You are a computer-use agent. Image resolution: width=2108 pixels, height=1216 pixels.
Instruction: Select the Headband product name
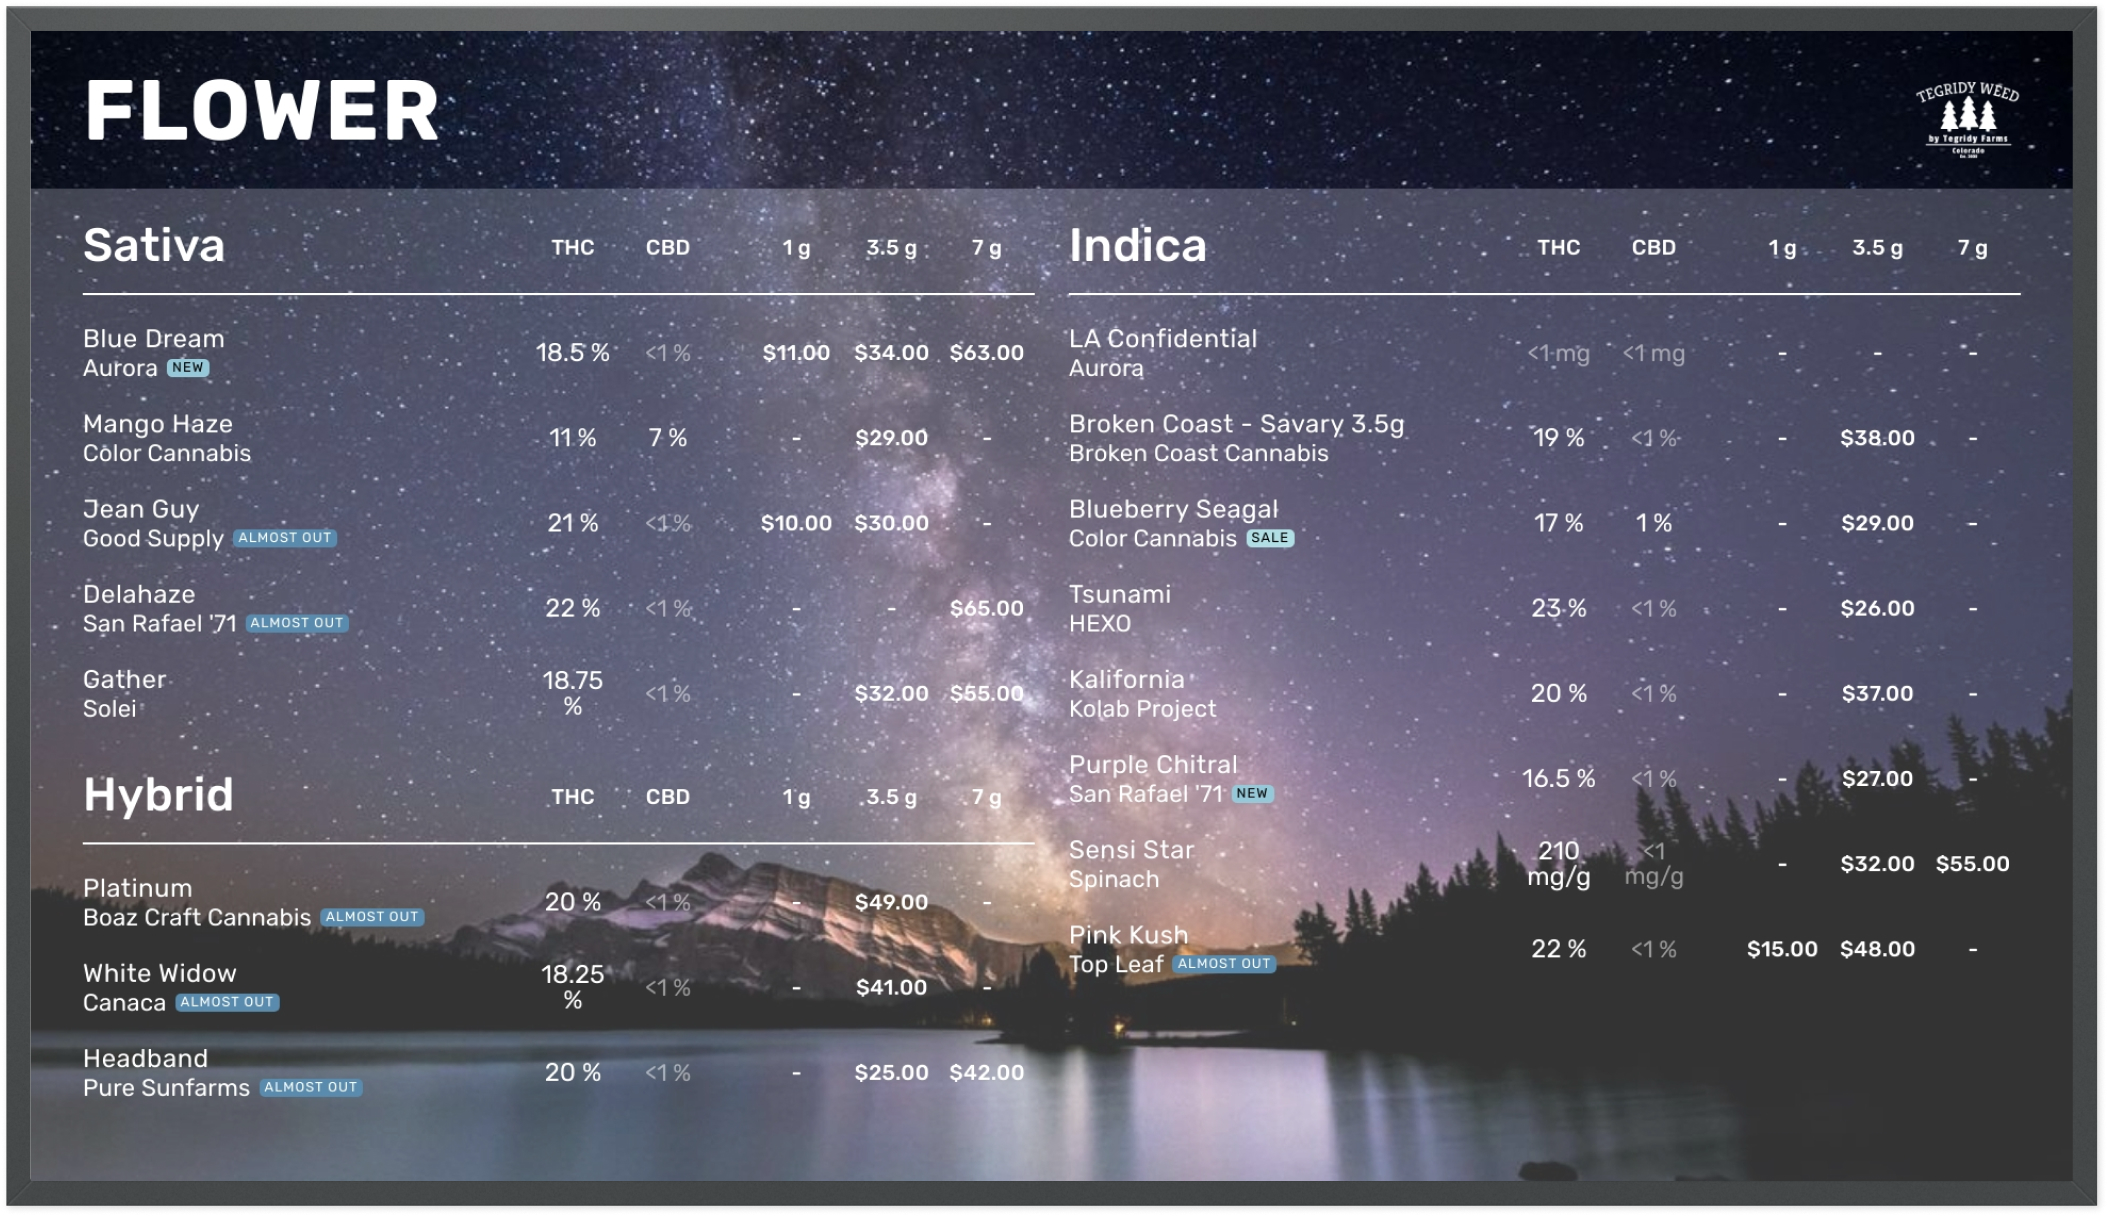[145, 1058]
